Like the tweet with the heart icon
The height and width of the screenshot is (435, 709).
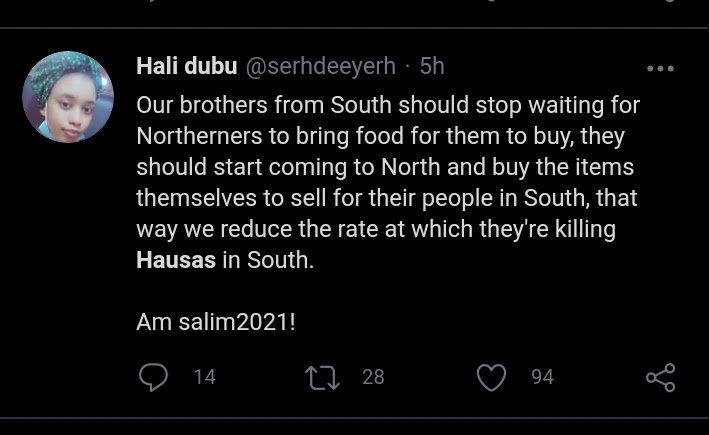[490, 377]
